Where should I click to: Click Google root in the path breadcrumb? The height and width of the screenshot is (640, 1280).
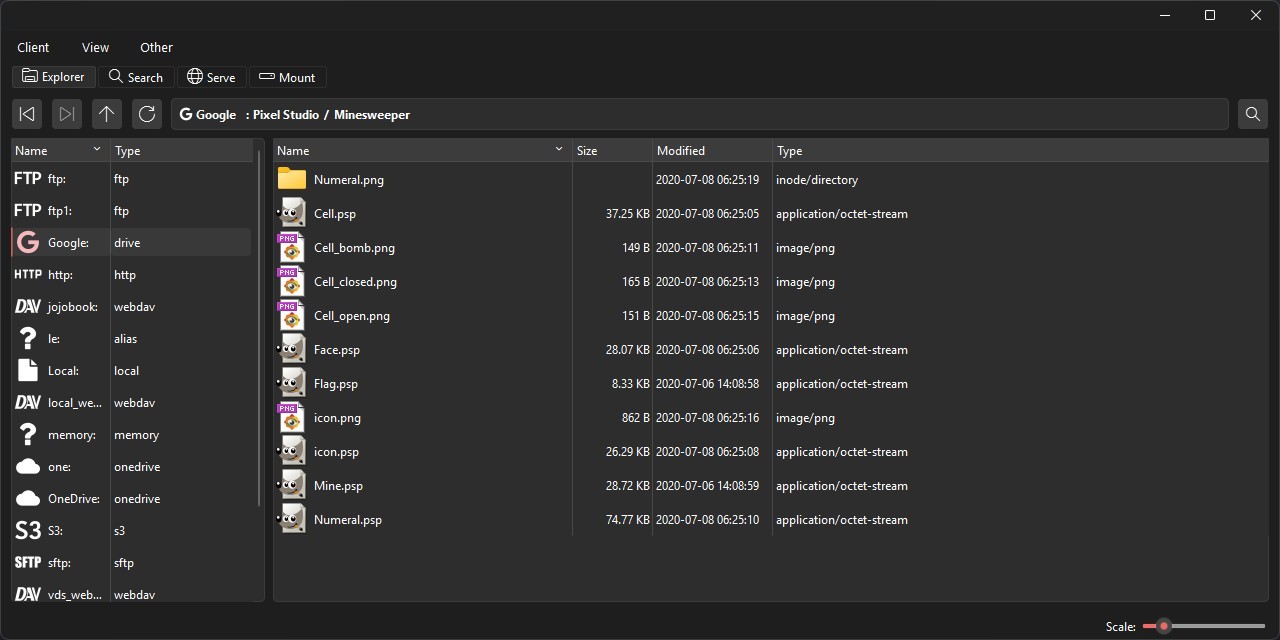[208, 115]
